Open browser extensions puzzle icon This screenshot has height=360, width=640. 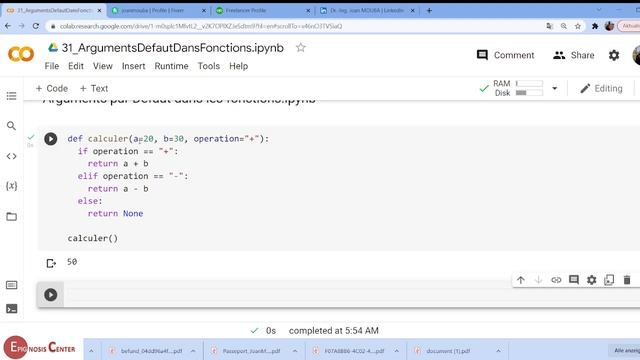tap(595, 26)
